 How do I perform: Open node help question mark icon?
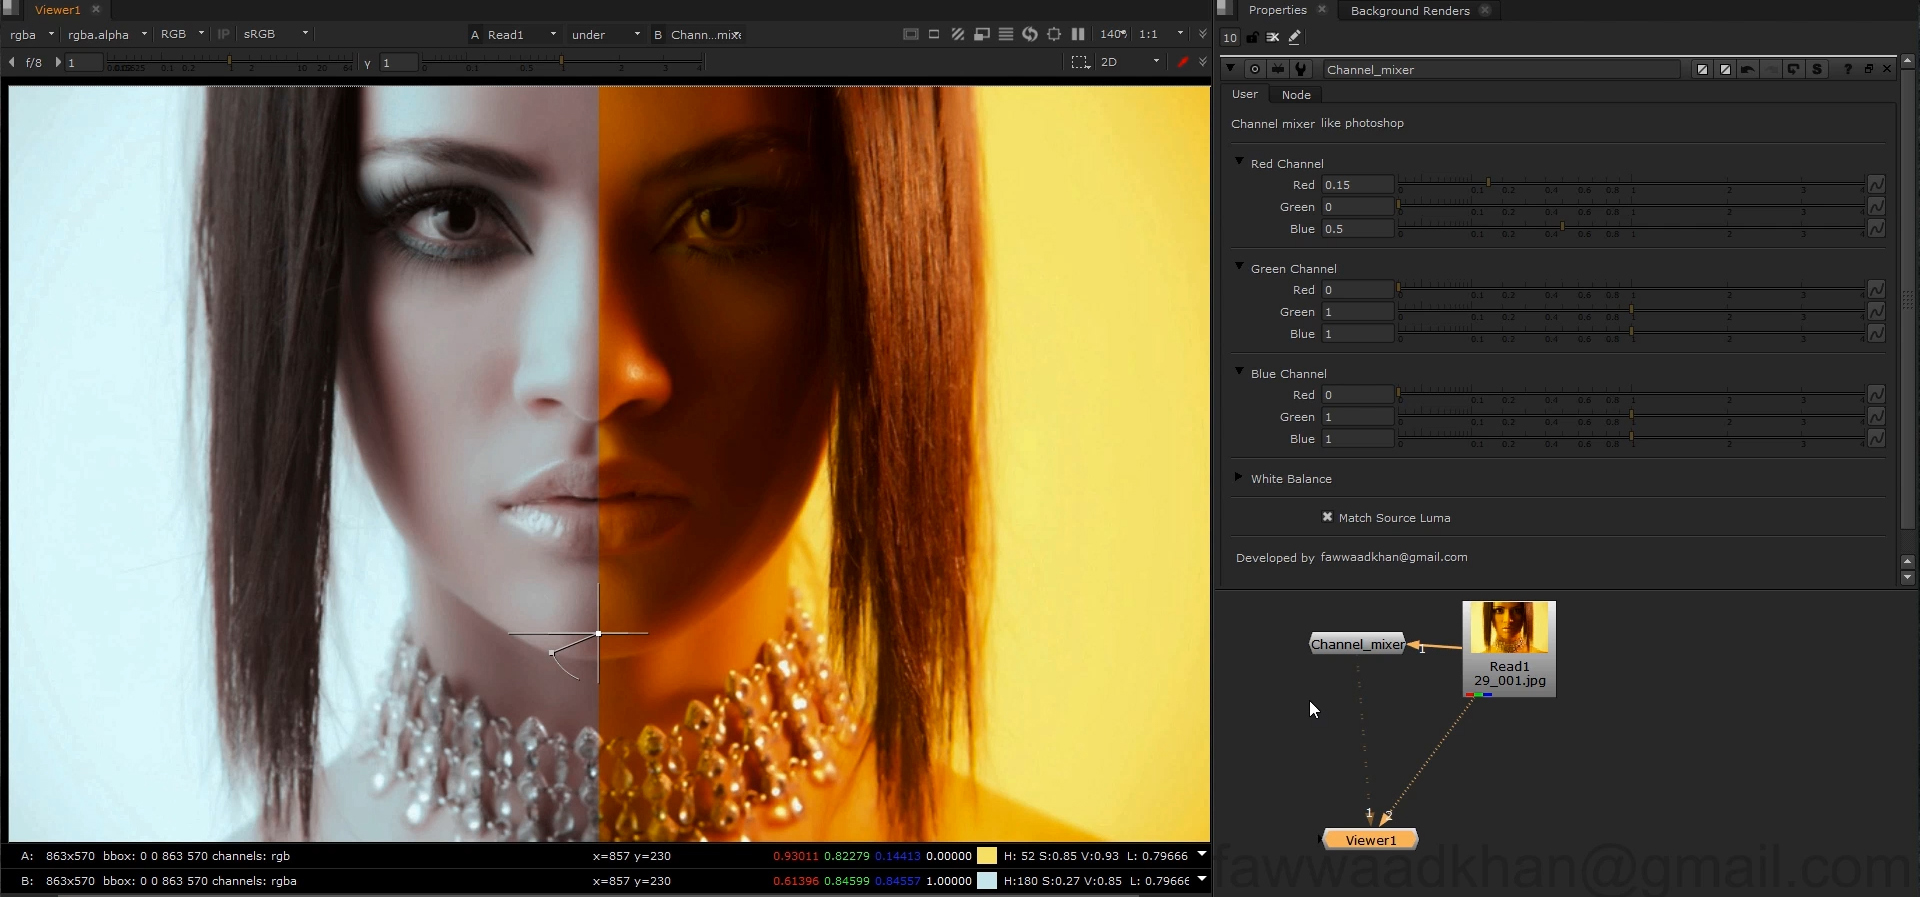1847,69
